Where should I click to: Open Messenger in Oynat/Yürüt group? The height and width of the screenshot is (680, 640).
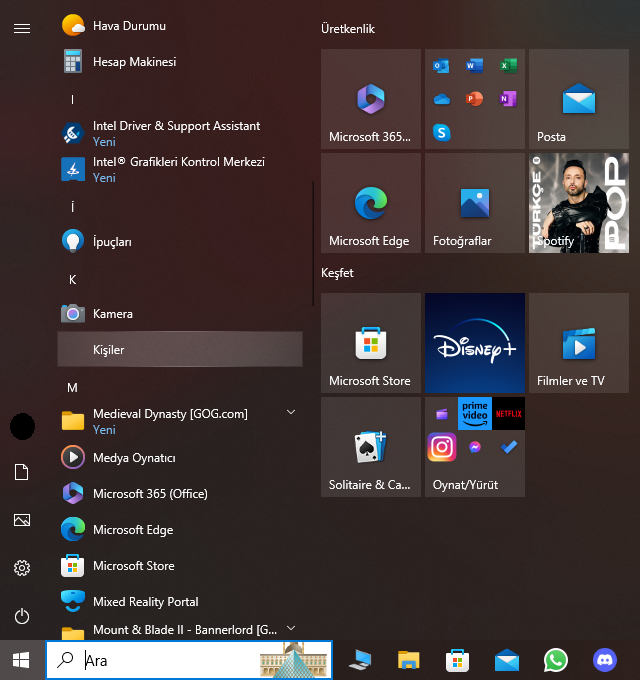[x=475, y=447]
